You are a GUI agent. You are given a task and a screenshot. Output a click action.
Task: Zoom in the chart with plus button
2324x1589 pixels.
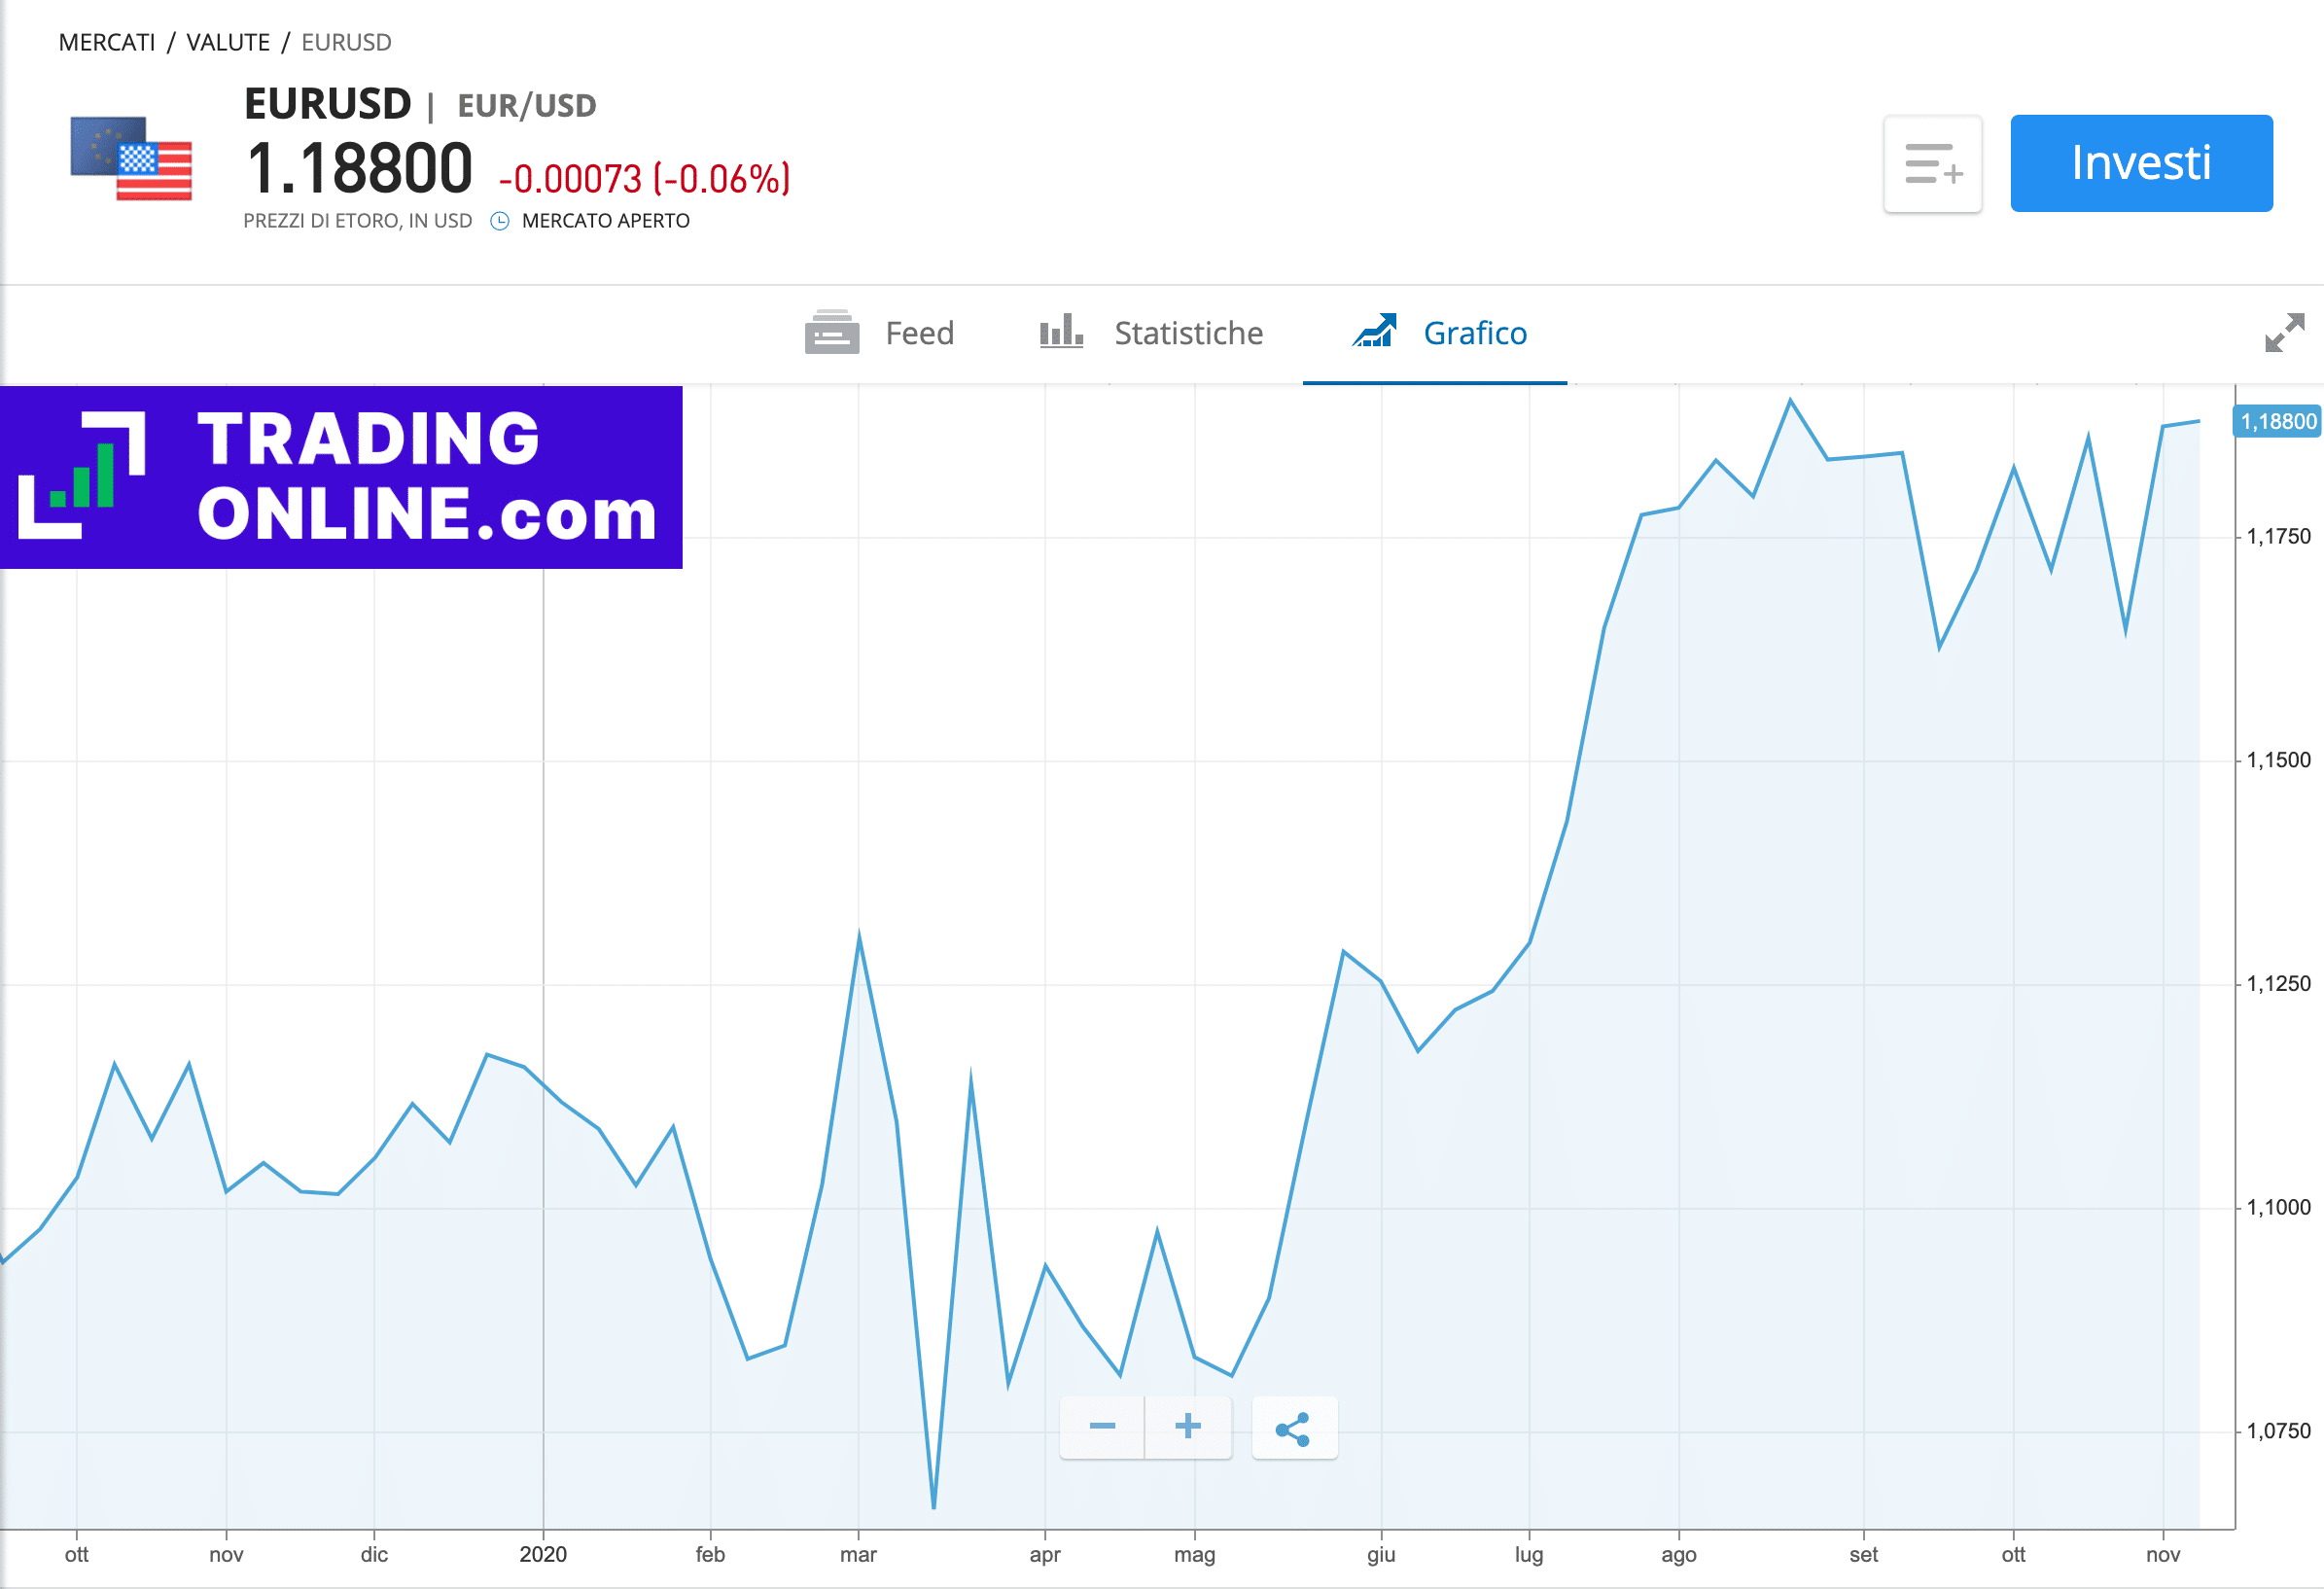click(1188, 1427)
